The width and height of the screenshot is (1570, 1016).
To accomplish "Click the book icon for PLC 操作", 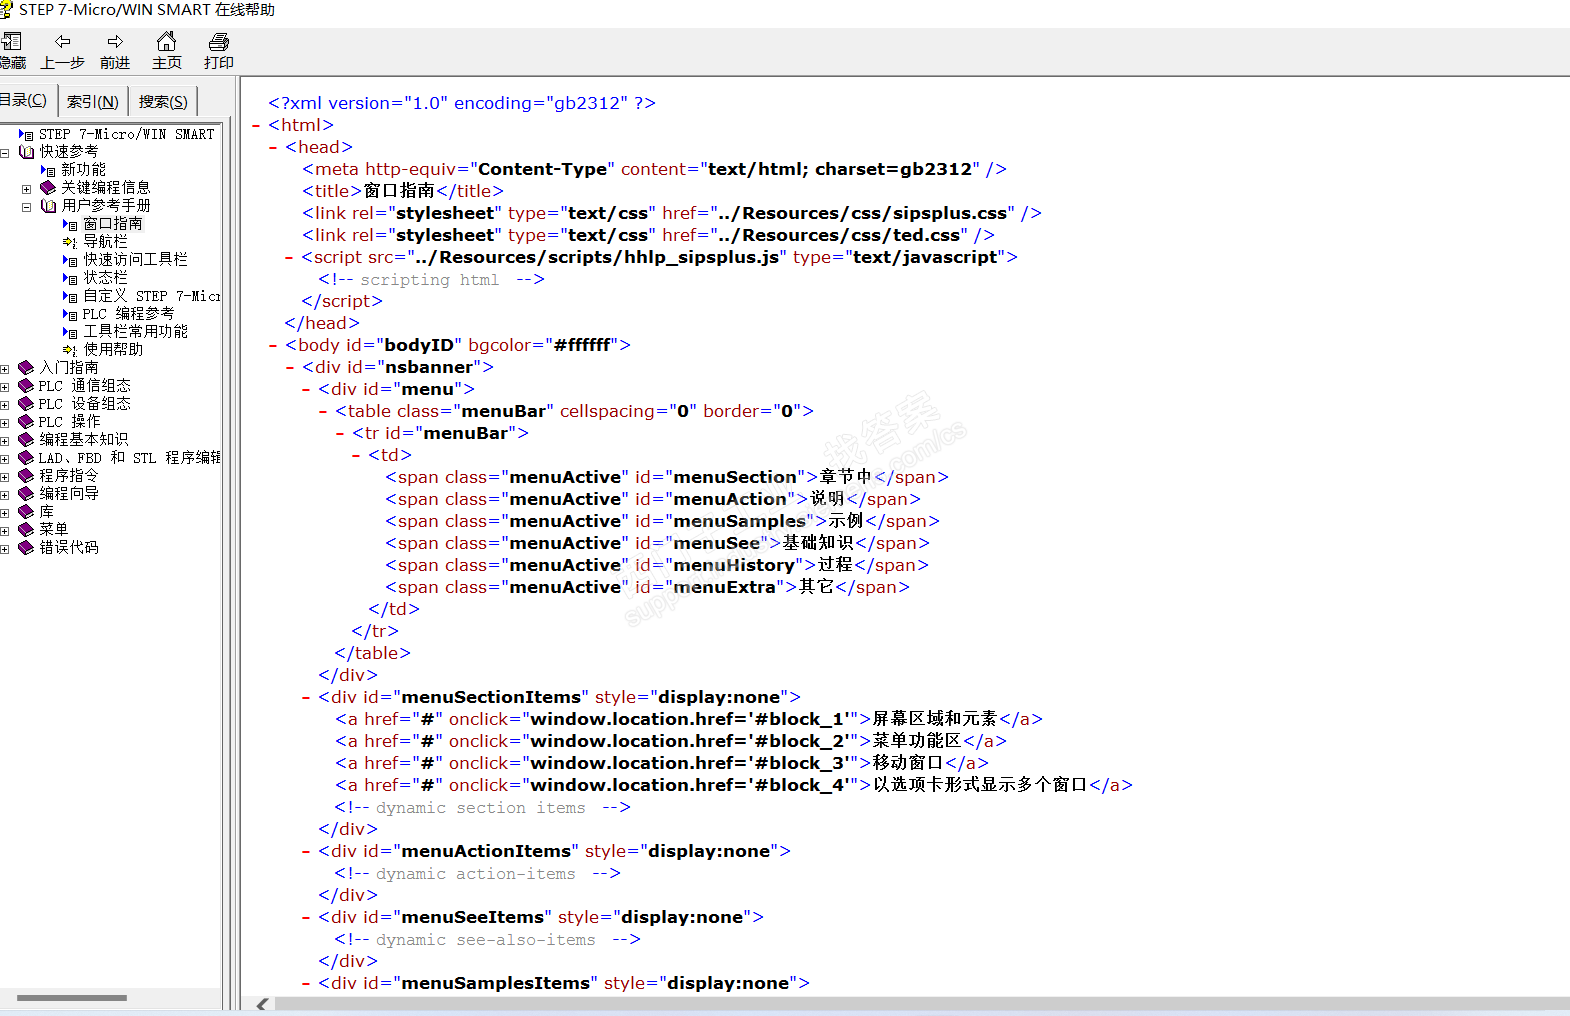I will pyautogui.click(x=27, y=422).
